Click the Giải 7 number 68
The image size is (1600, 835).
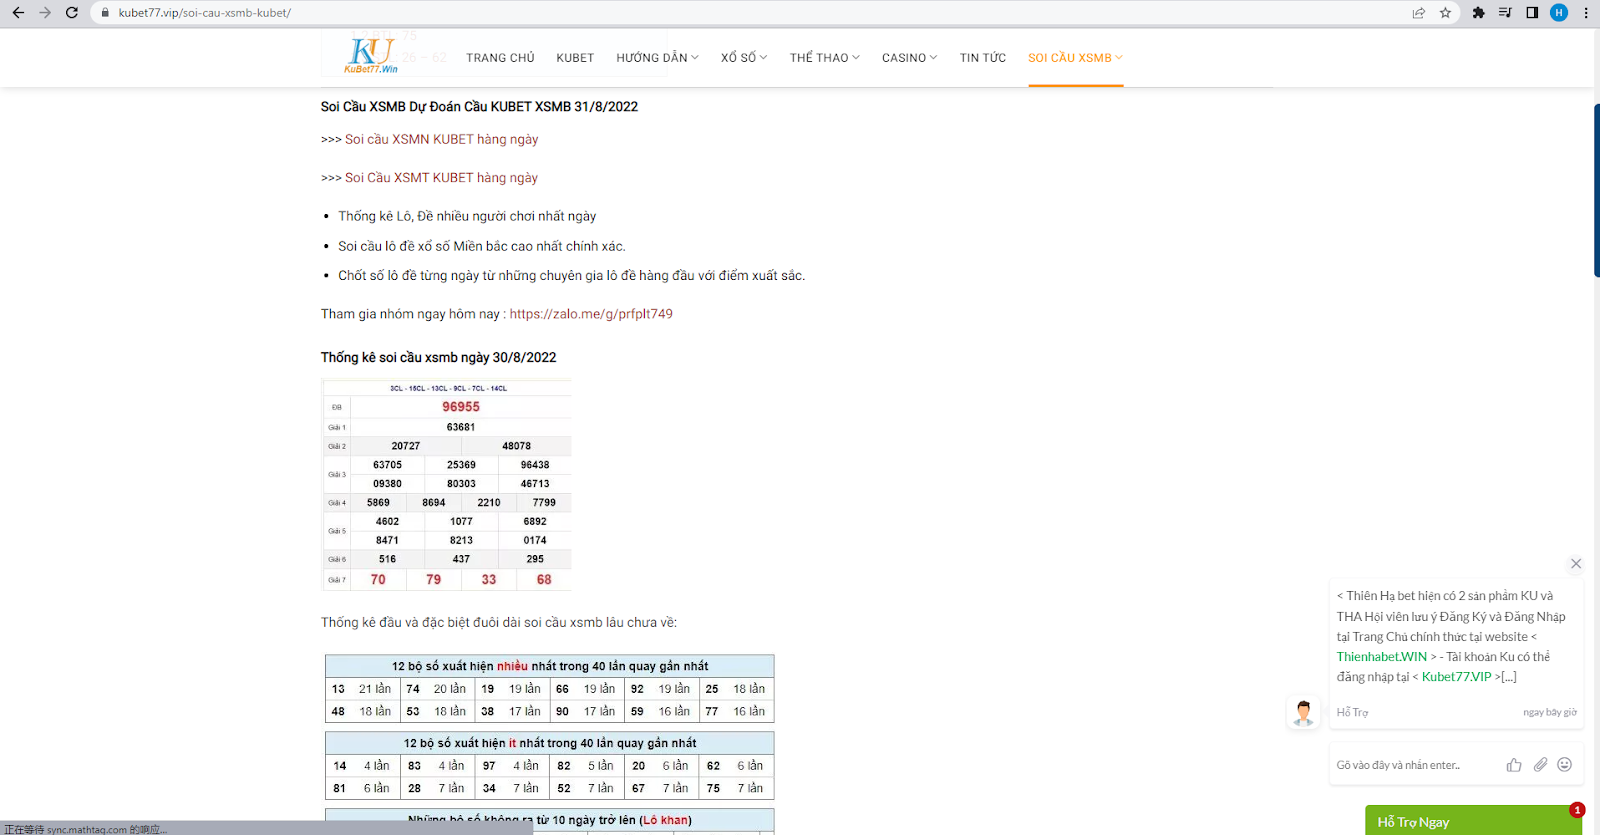(544, 579)
